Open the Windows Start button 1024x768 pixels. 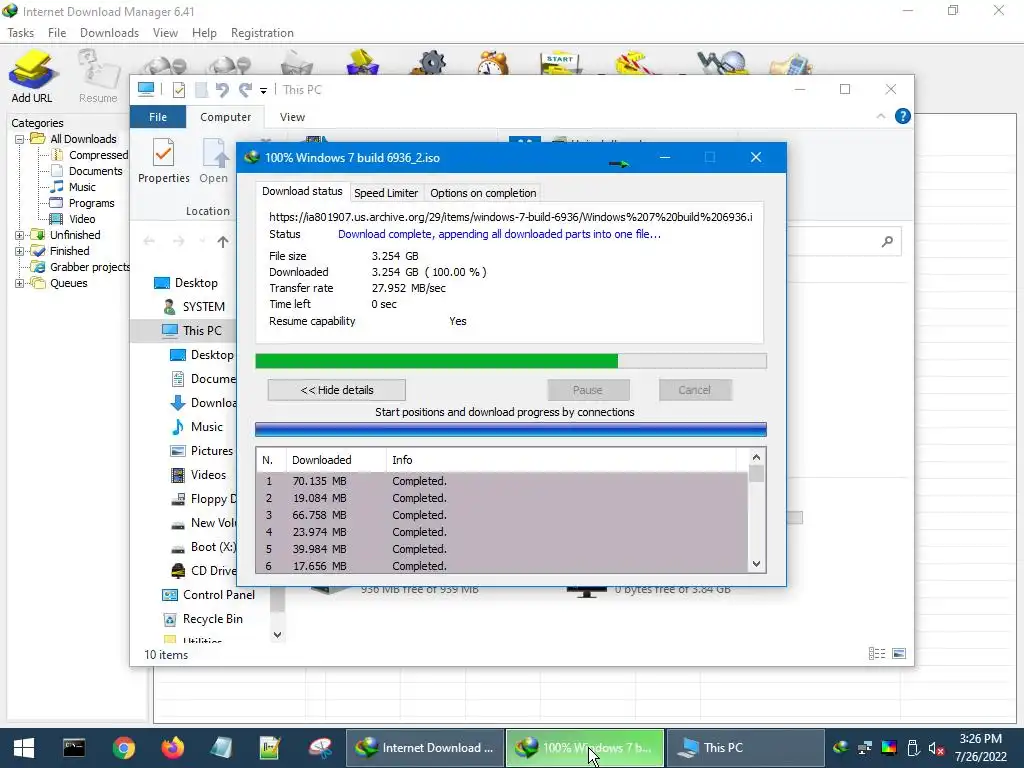click(24, 748)
